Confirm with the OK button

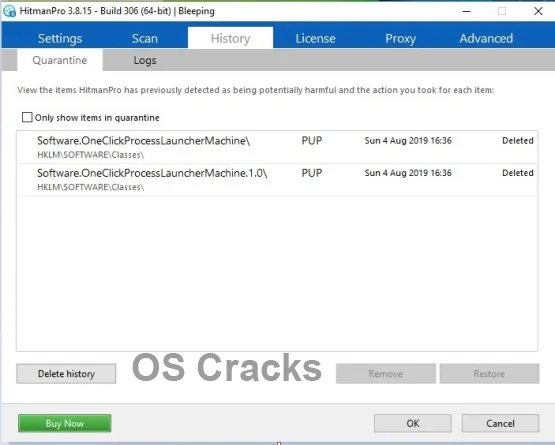click(x=413, y=423)
